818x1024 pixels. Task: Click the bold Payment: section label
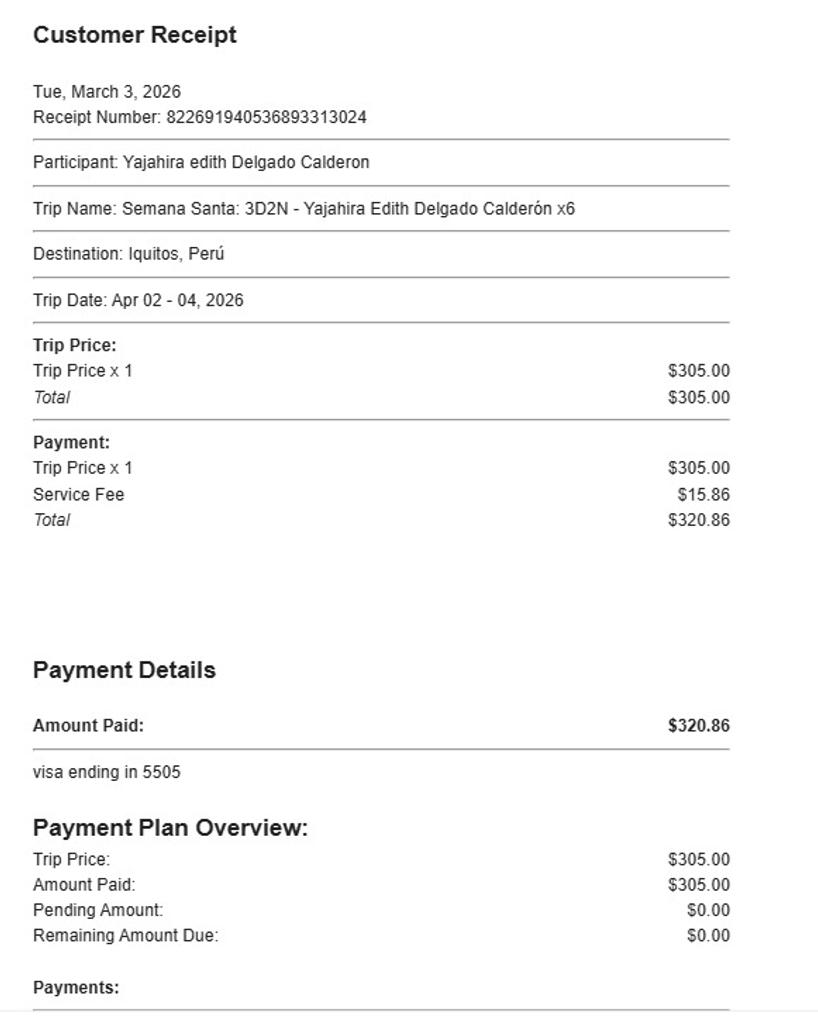pyautogui.click(x=72, y=442)
